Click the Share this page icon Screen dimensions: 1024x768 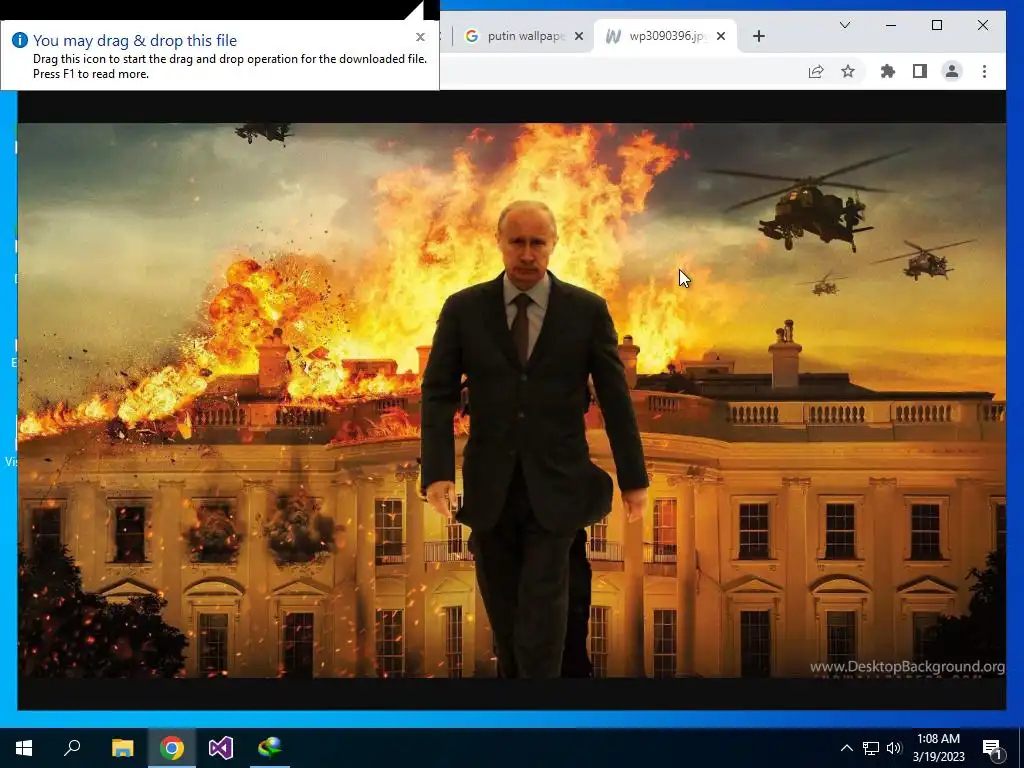(x=816, y=71)
